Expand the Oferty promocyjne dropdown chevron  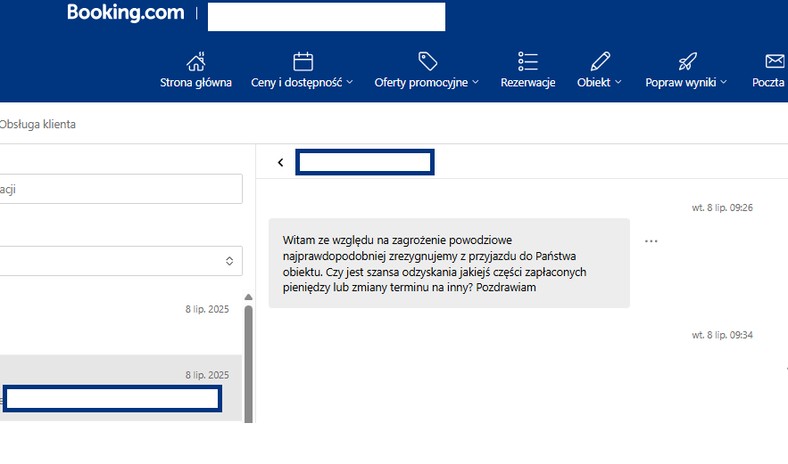click(475, 82)
